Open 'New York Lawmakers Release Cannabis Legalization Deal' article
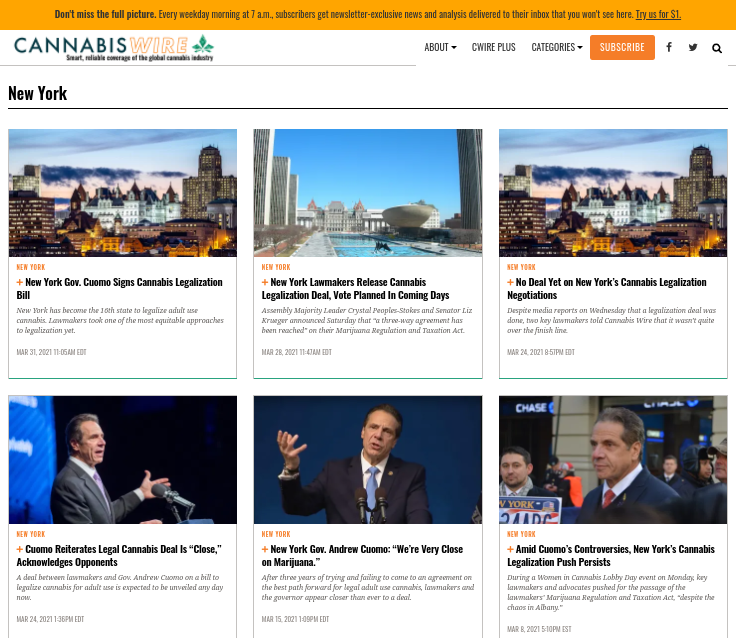This screenshot has height=638, width=736. tap(355, 289)
